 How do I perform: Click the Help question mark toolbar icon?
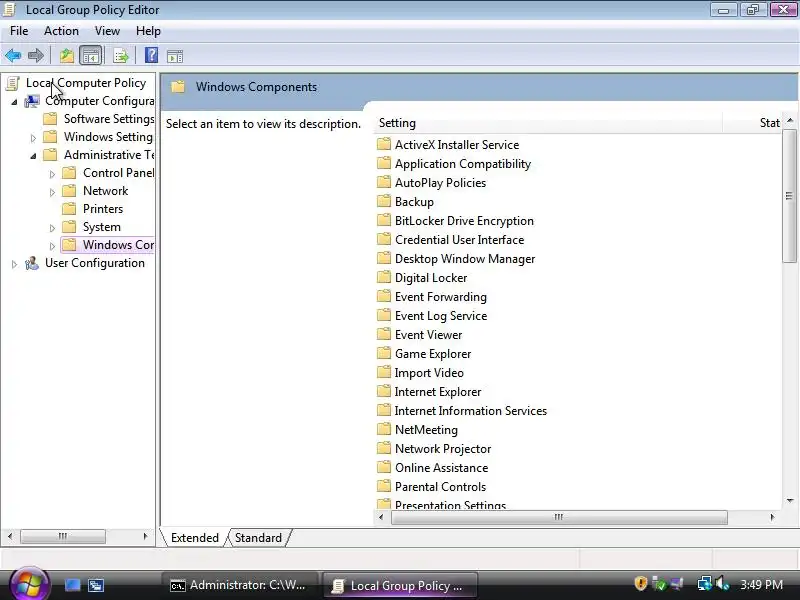coord(151,55)
